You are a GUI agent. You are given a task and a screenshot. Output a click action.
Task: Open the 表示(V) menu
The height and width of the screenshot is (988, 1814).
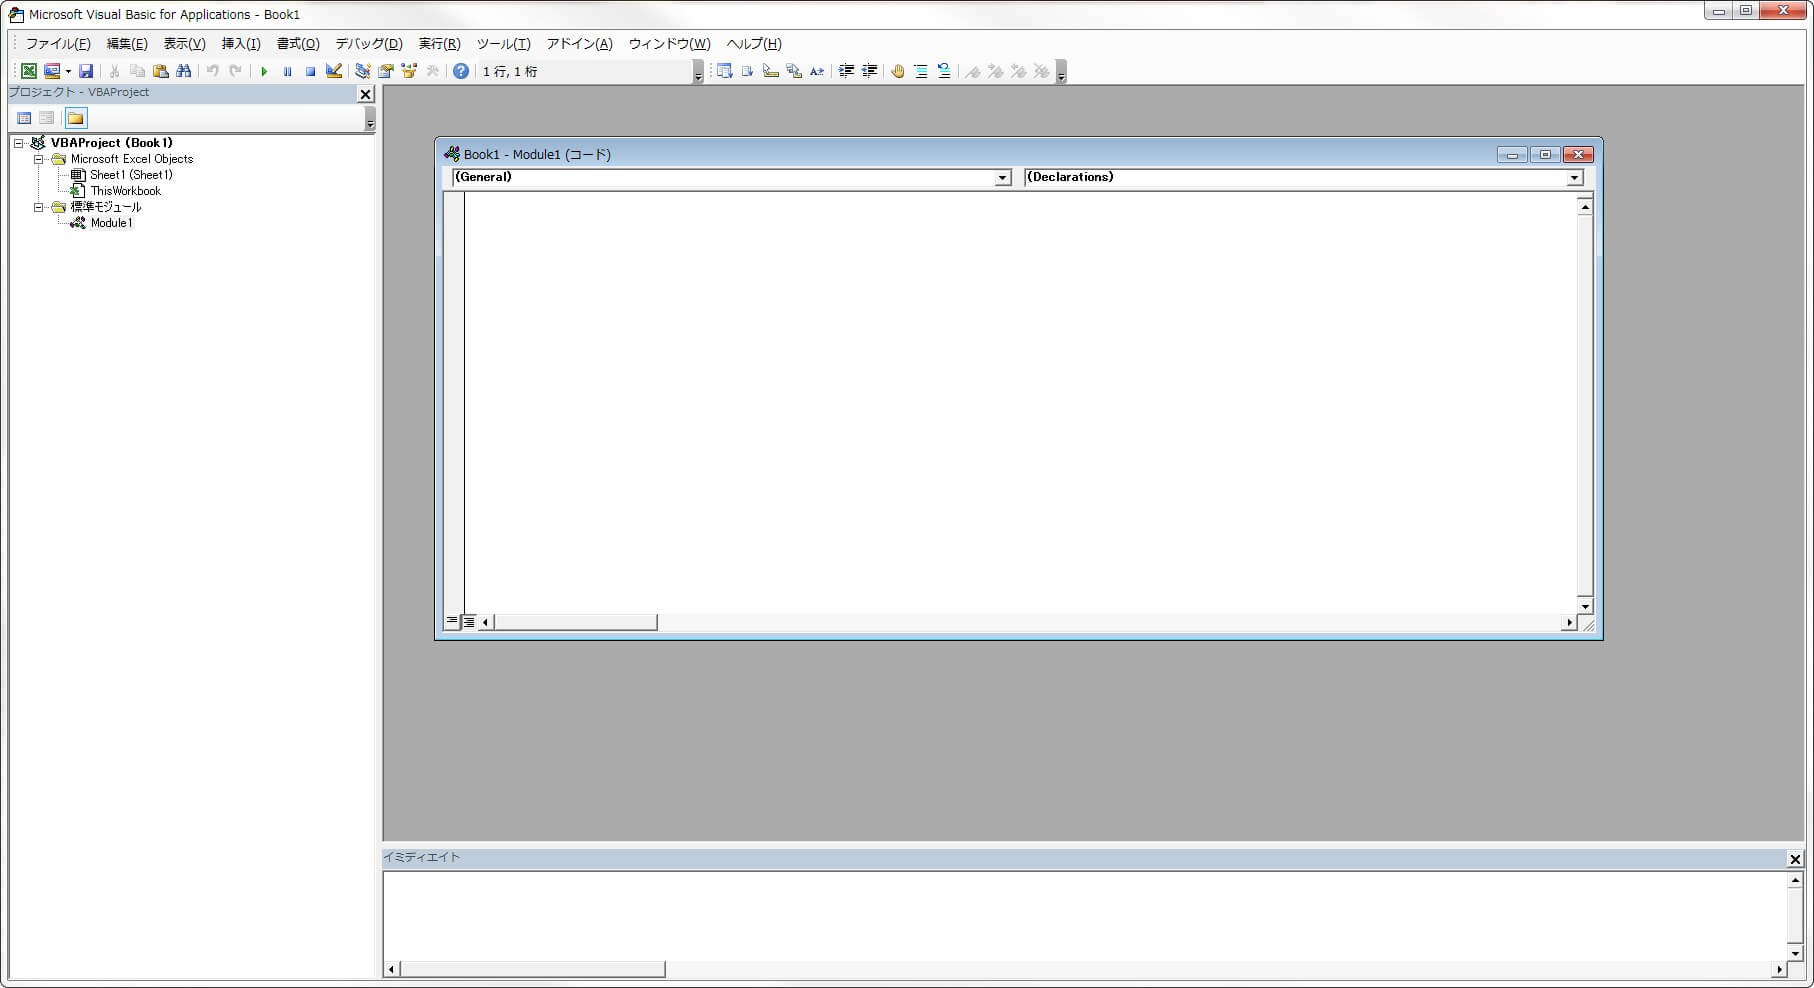click(184, 44)
